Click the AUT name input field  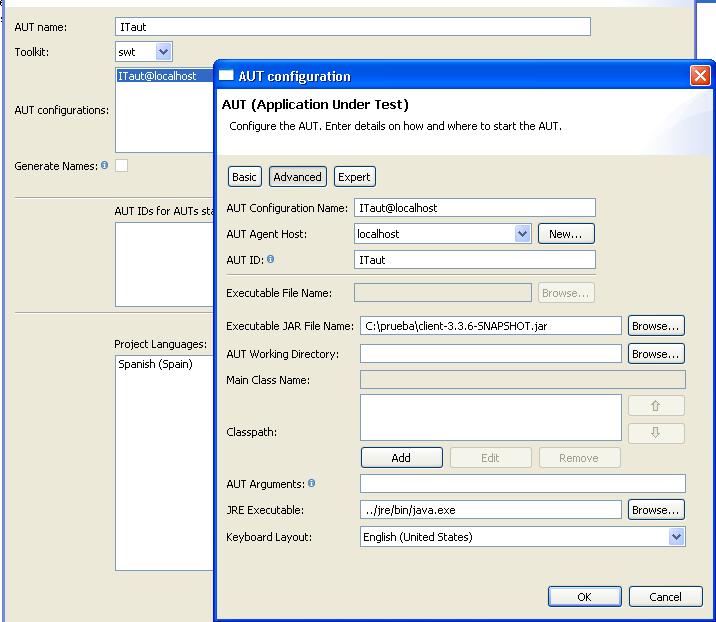tap(353, 27)
